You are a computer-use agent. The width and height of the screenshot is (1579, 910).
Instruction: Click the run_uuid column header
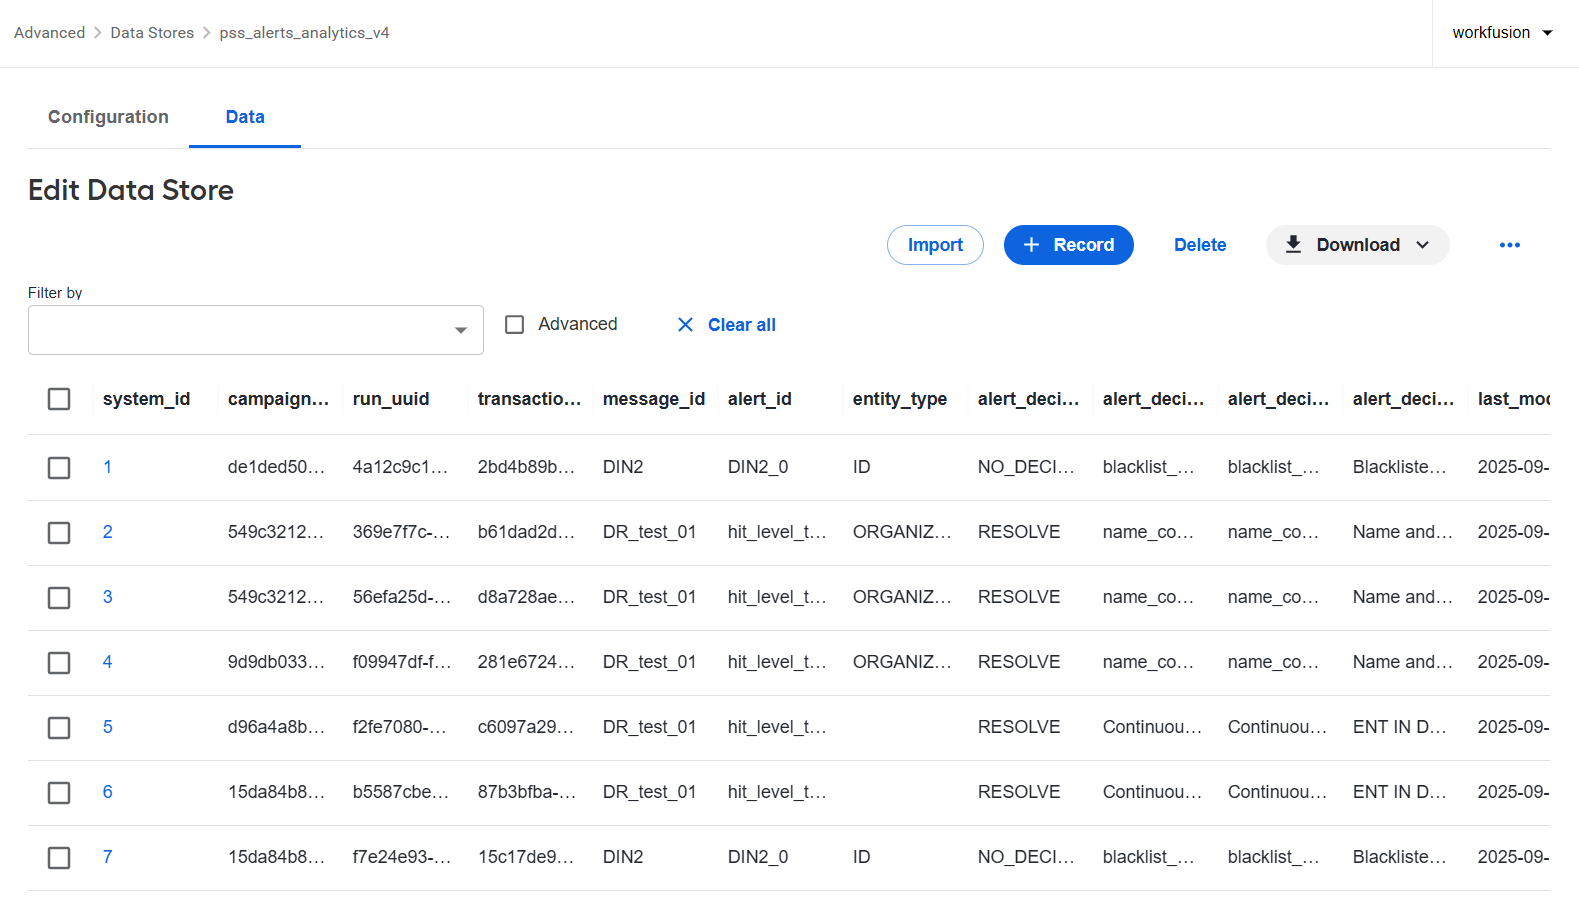[391, 399]
